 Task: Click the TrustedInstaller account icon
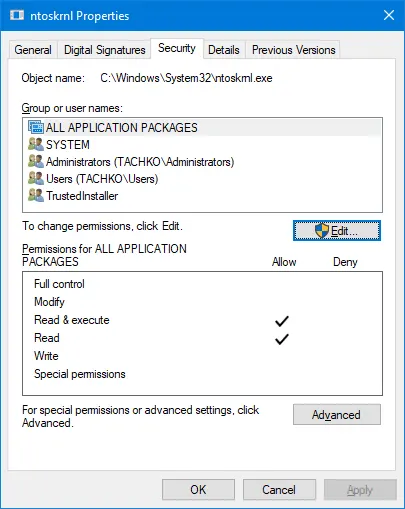(x=36, y=195)
